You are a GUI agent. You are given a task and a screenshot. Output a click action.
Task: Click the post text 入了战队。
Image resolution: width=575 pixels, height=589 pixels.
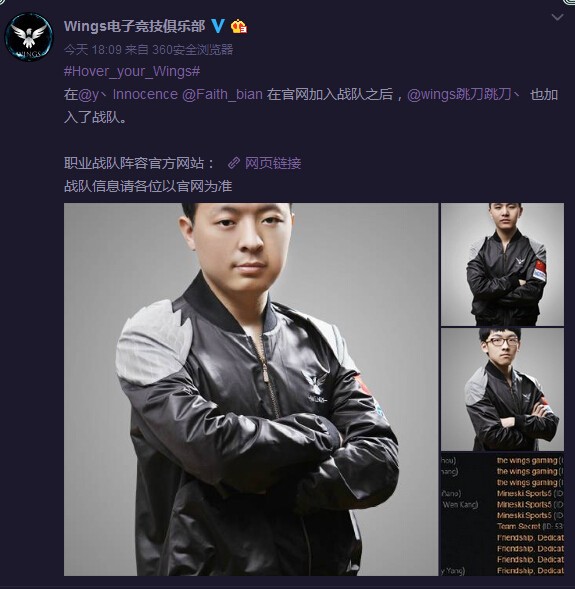click(x=95, y=118)
